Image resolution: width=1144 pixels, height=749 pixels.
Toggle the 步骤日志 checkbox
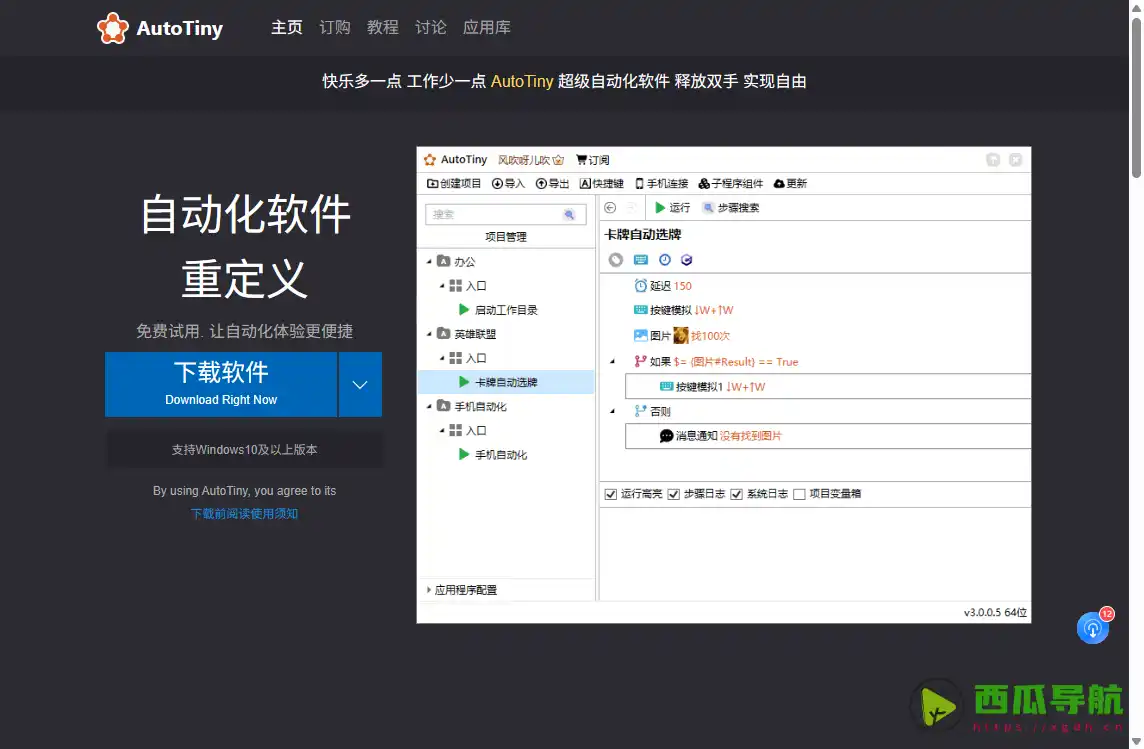pyautogui.click(x=673, y=494)
